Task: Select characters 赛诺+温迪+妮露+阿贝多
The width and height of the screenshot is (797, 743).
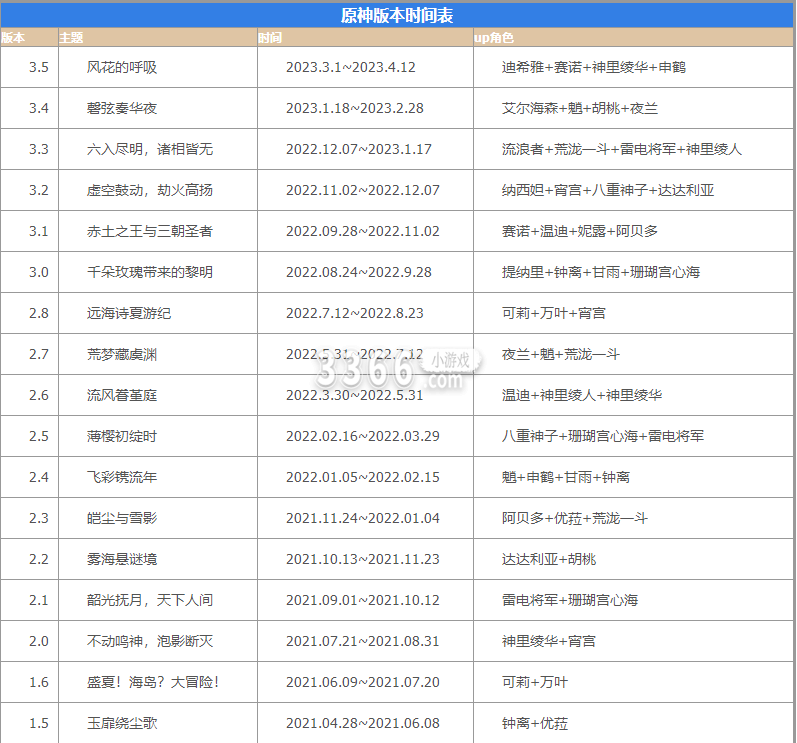Action: [580, 231]
